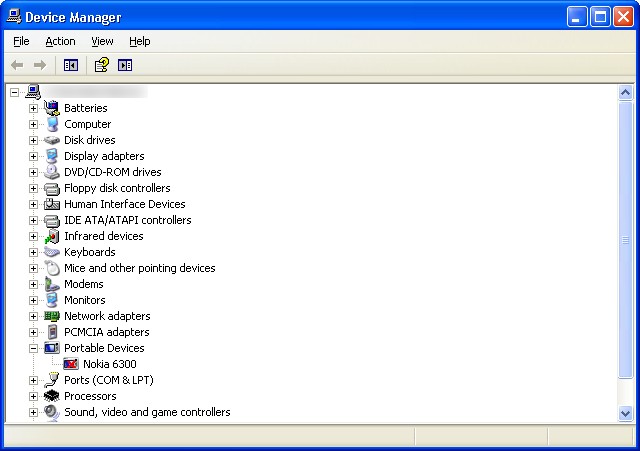Click the Computer category icon
This screenshot has width=640, height=451.
coord(52,124)
